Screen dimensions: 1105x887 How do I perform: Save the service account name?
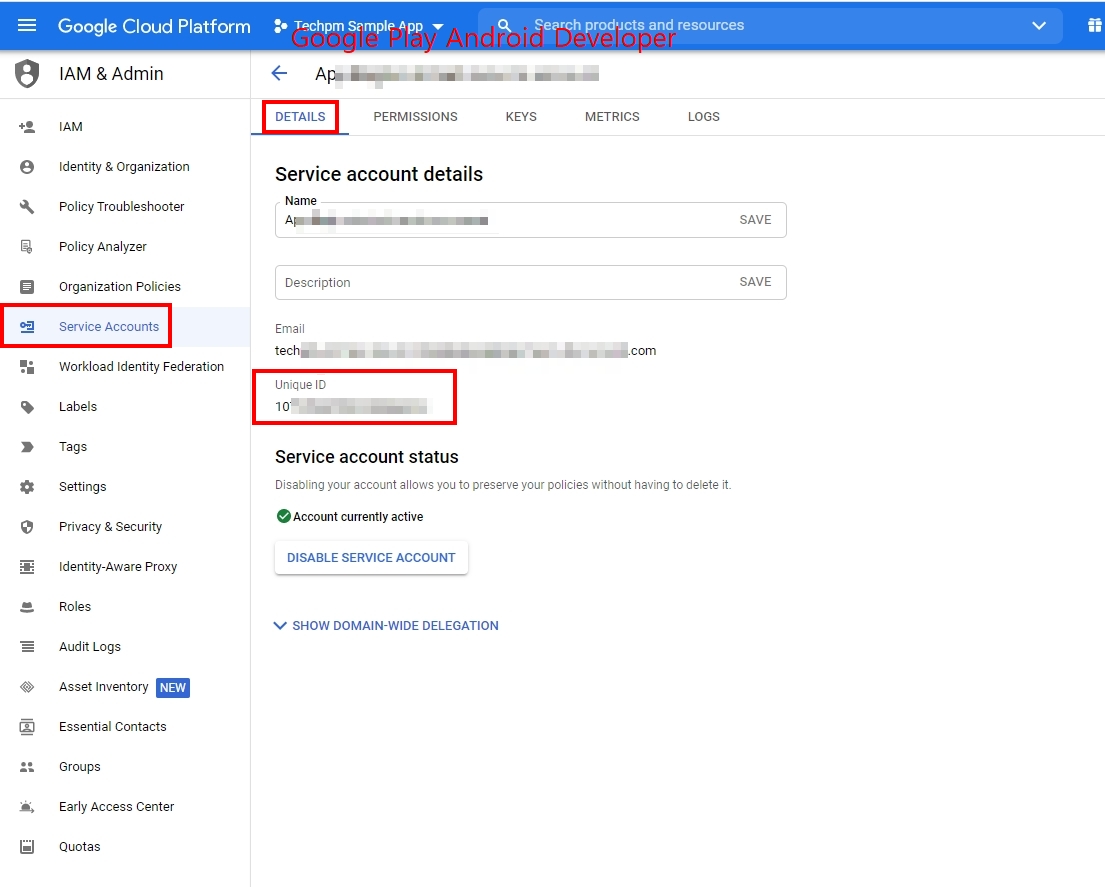pyautogui.click(x=755, y=220)
